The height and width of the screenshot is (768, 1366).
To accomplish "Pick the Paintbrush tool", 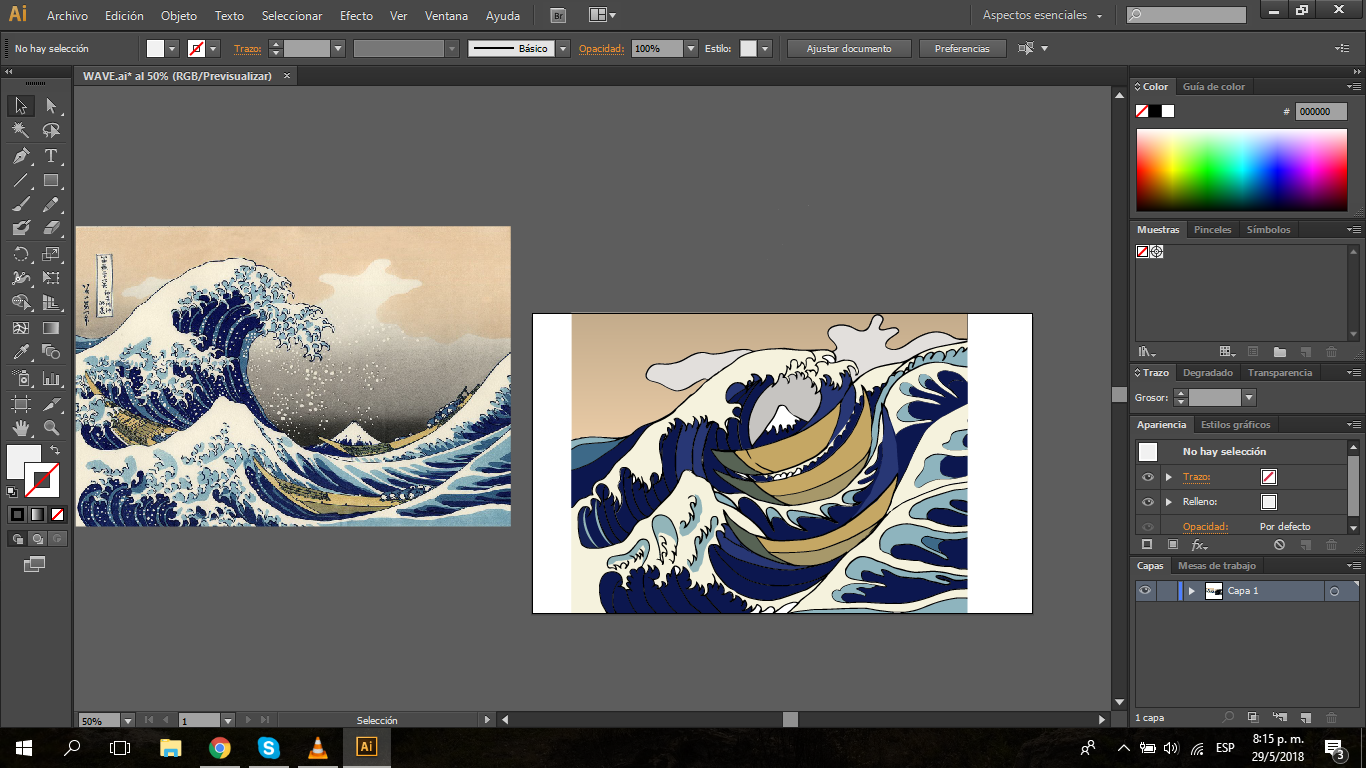I will coord(21,204).
